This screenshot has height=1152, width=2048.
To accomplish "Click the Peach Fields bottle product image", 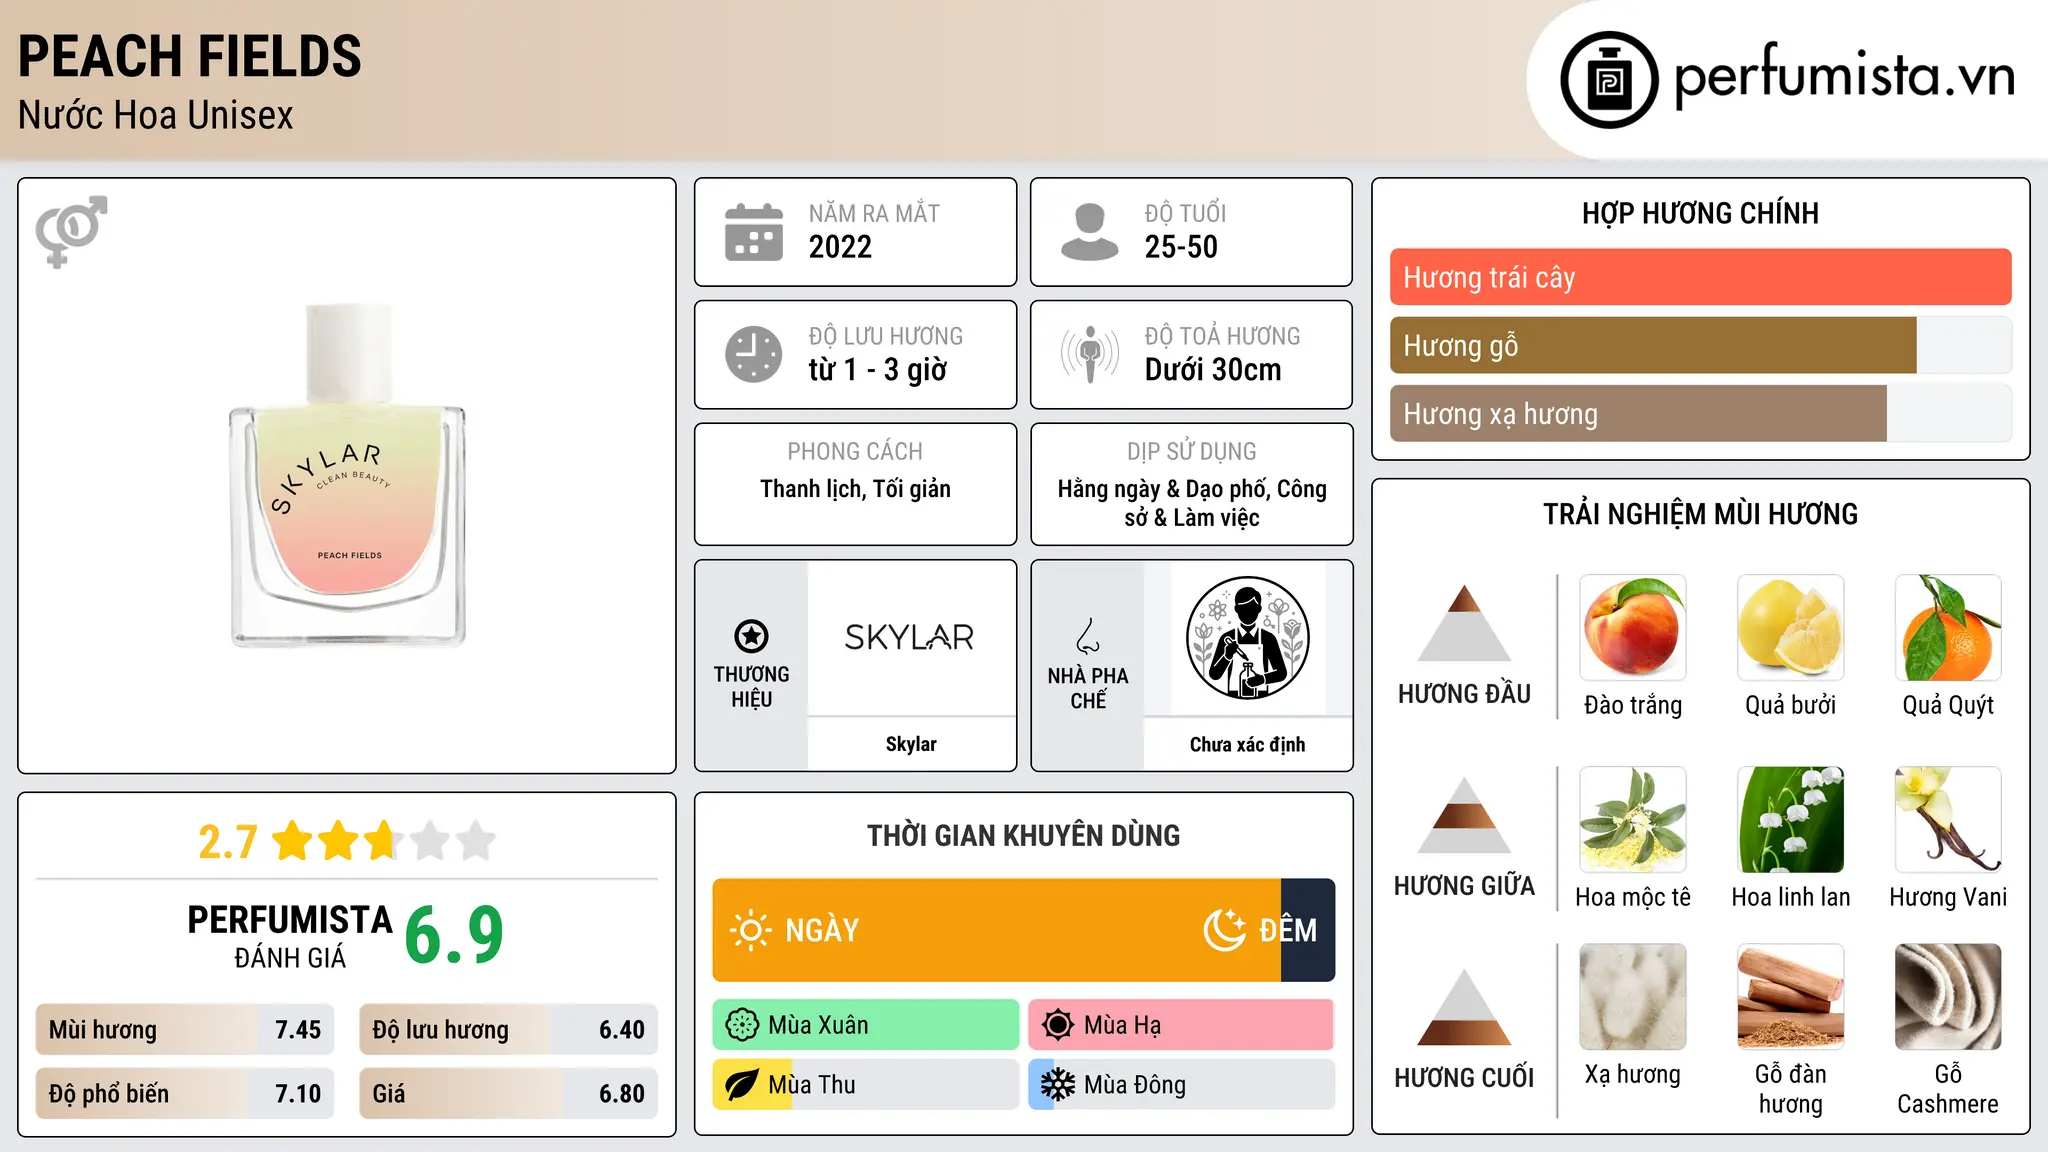I will 348,476.
